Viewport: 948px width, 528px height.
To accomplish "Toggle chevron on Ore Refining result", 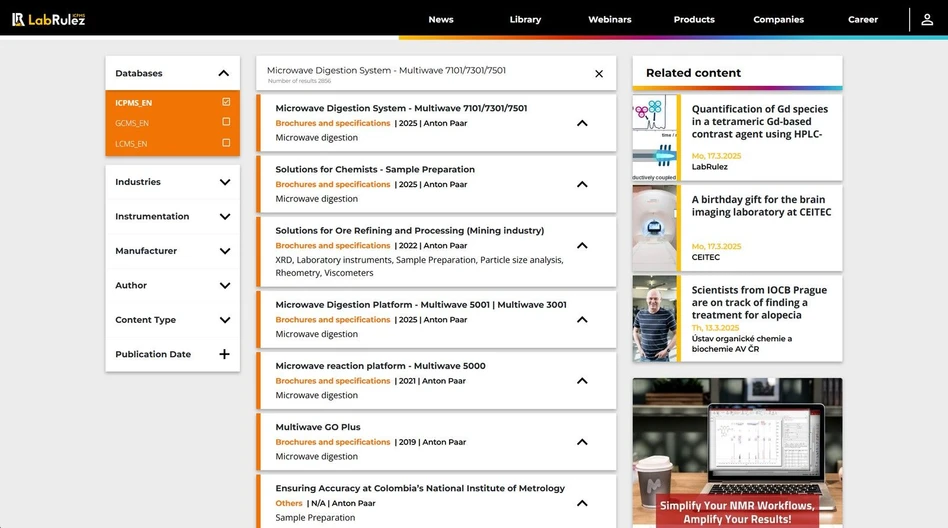I will [582, 246].
